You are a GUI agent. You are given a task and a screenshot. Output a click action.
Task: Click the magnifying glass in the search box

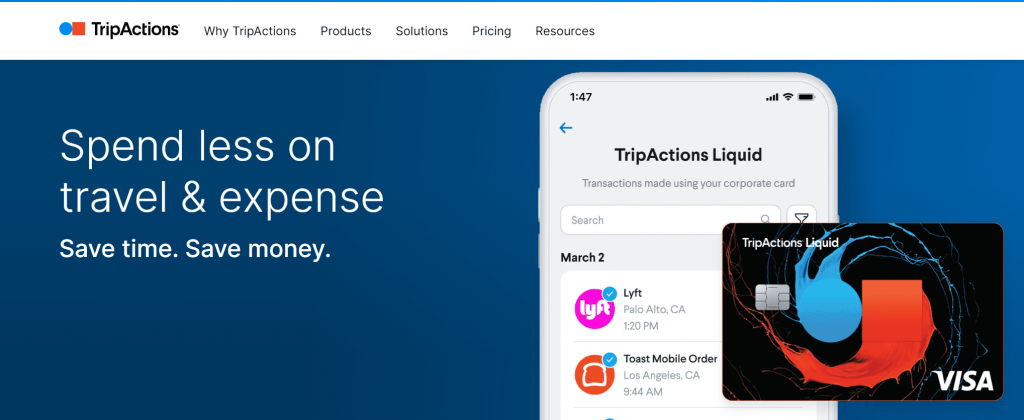pos(766,220)
